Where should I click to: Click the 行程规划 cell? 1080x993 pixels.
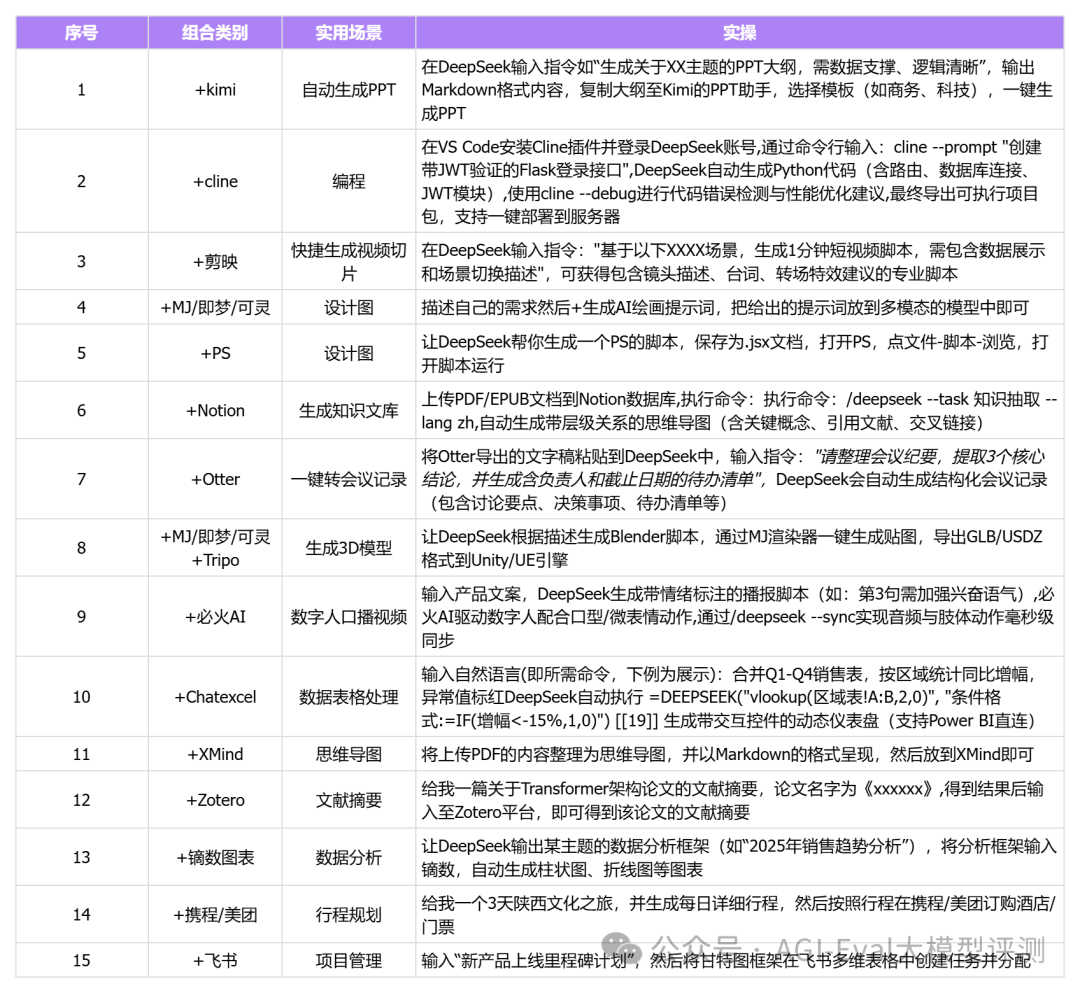pyautogui.click(x=349, y=914)
